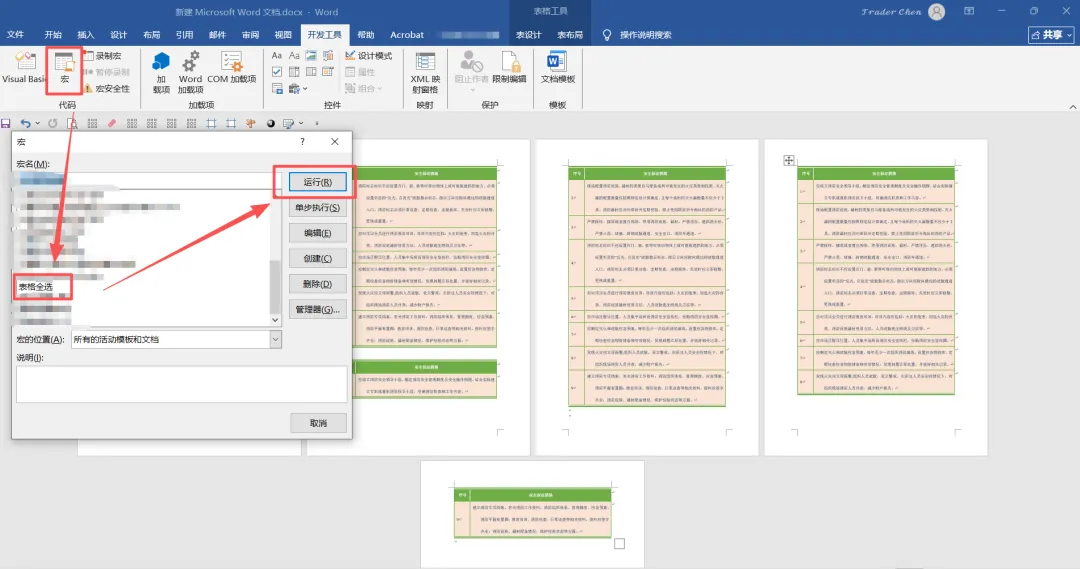1080x569 pixels.
Task: Open the 加载项 add-ins button
Action: tap(161, 72)
